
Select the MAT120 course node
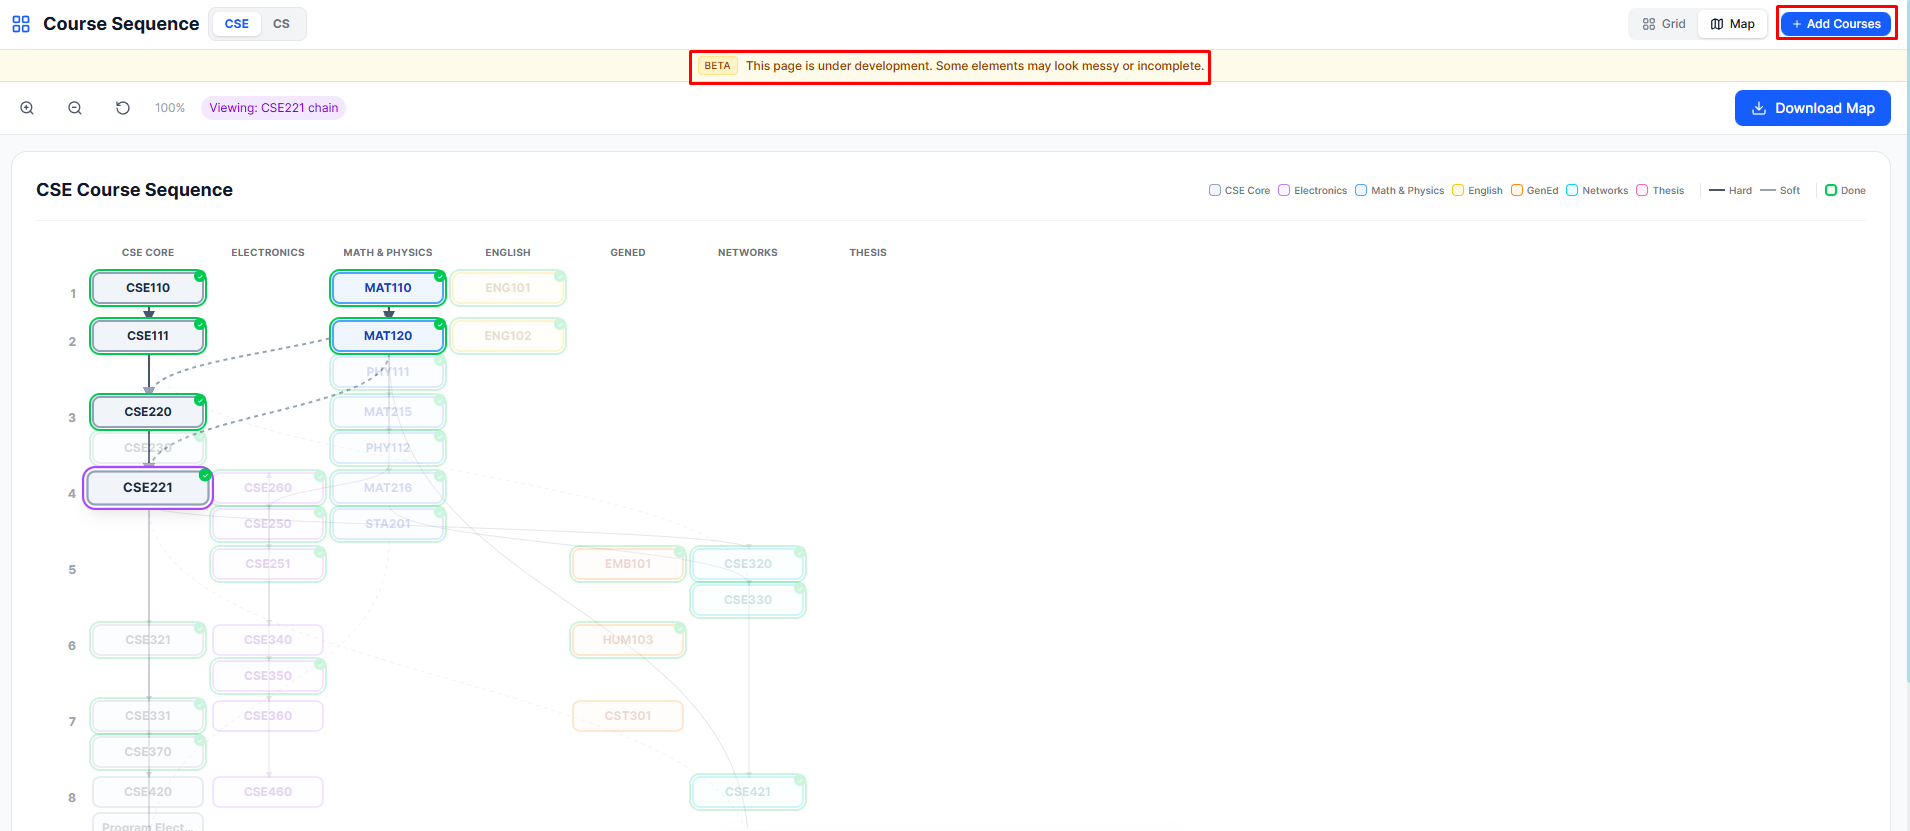[388, 336]
